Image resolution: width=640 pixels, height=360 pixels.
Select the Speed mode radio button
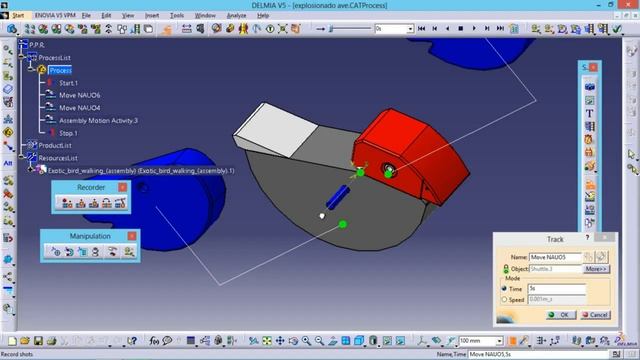(x=504, y=299)
